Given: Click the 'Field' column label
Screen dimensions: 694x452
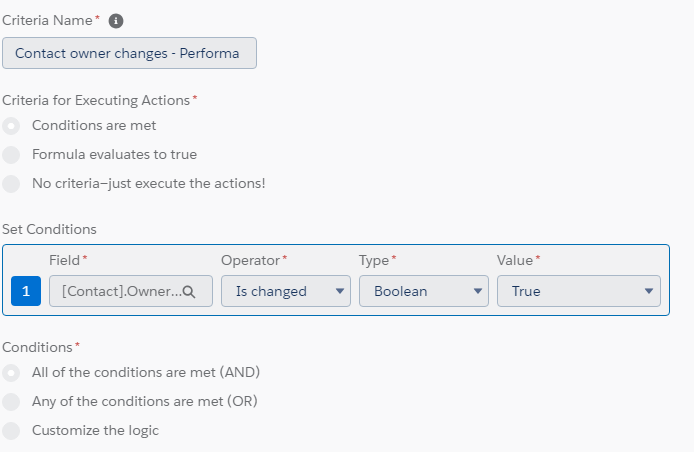Looking at the screenshot, I should point(64,260).
